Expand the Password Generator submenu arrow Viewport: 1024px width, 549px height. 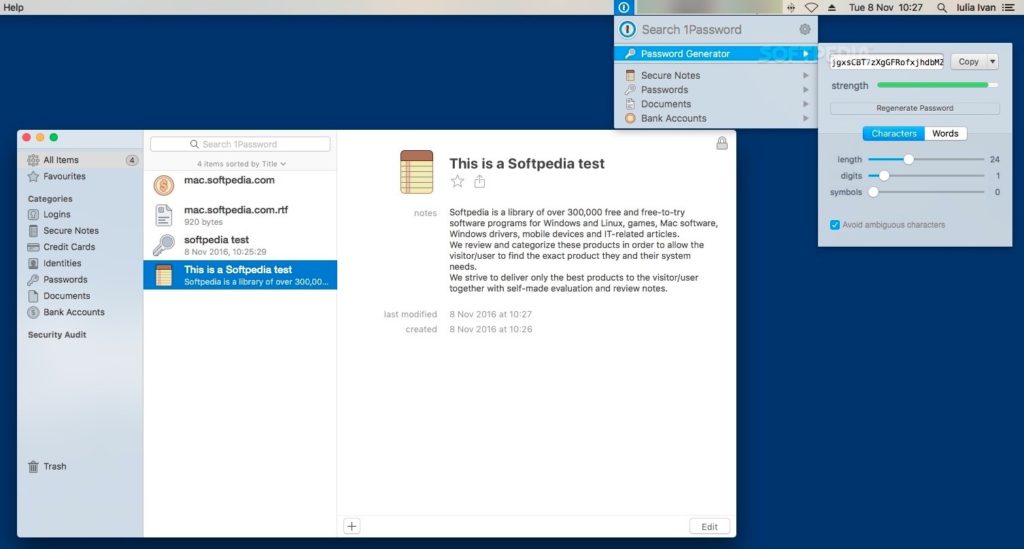tap(806, 54)
